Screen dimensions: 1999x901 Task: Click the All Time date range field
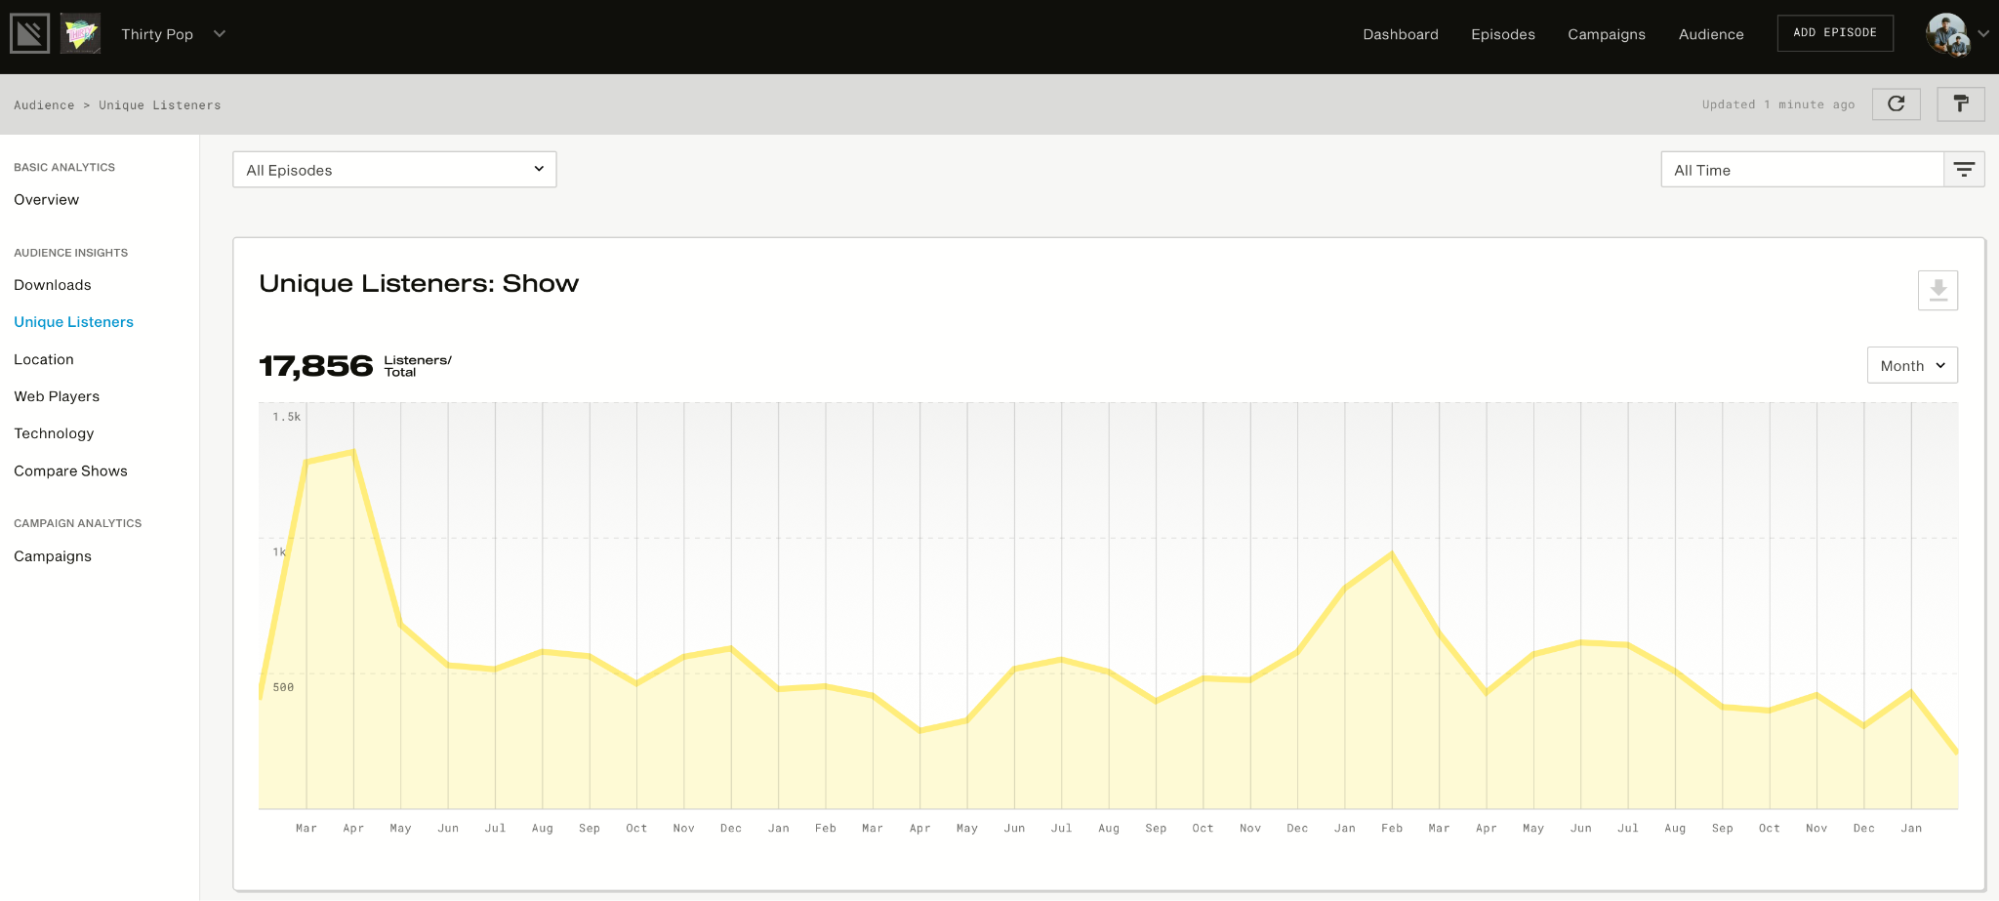coord(1802,170)
